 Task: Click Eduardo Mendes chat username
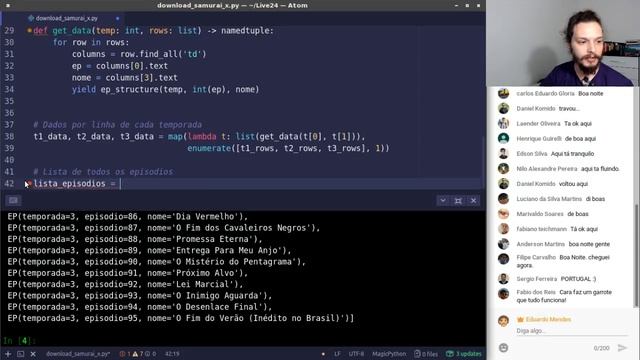pyautogui.click(x=548, y=319)
